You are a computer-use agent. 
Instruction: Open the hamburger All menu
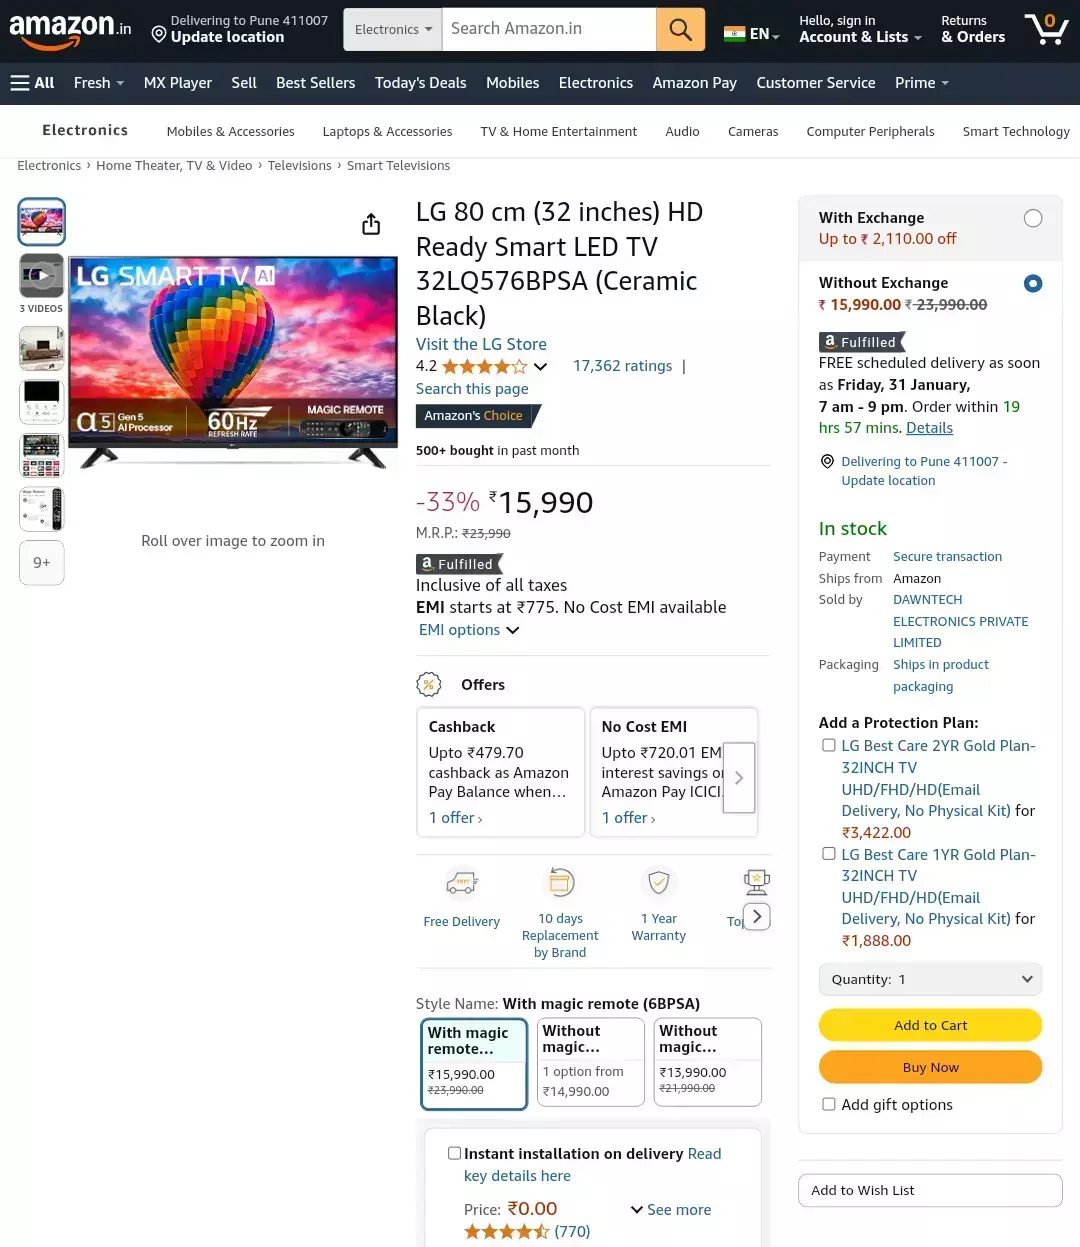[32, 83]
